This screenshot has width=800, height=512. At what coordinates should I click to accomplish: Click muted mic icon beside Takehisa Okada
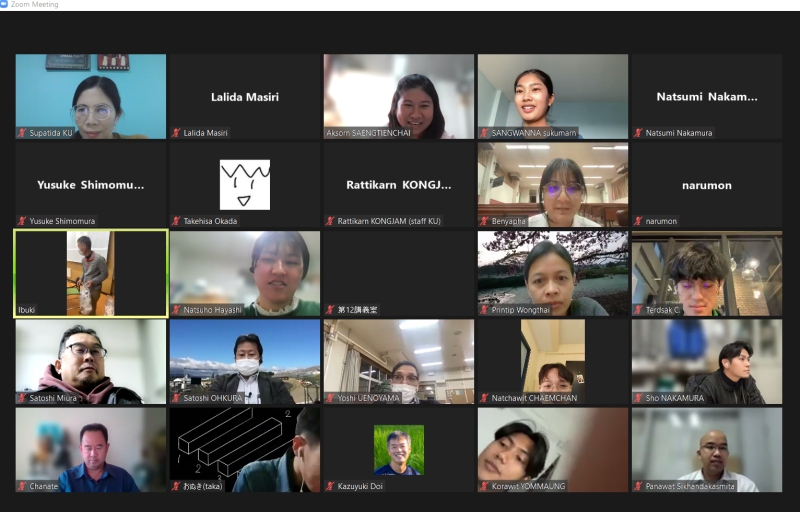176,221
